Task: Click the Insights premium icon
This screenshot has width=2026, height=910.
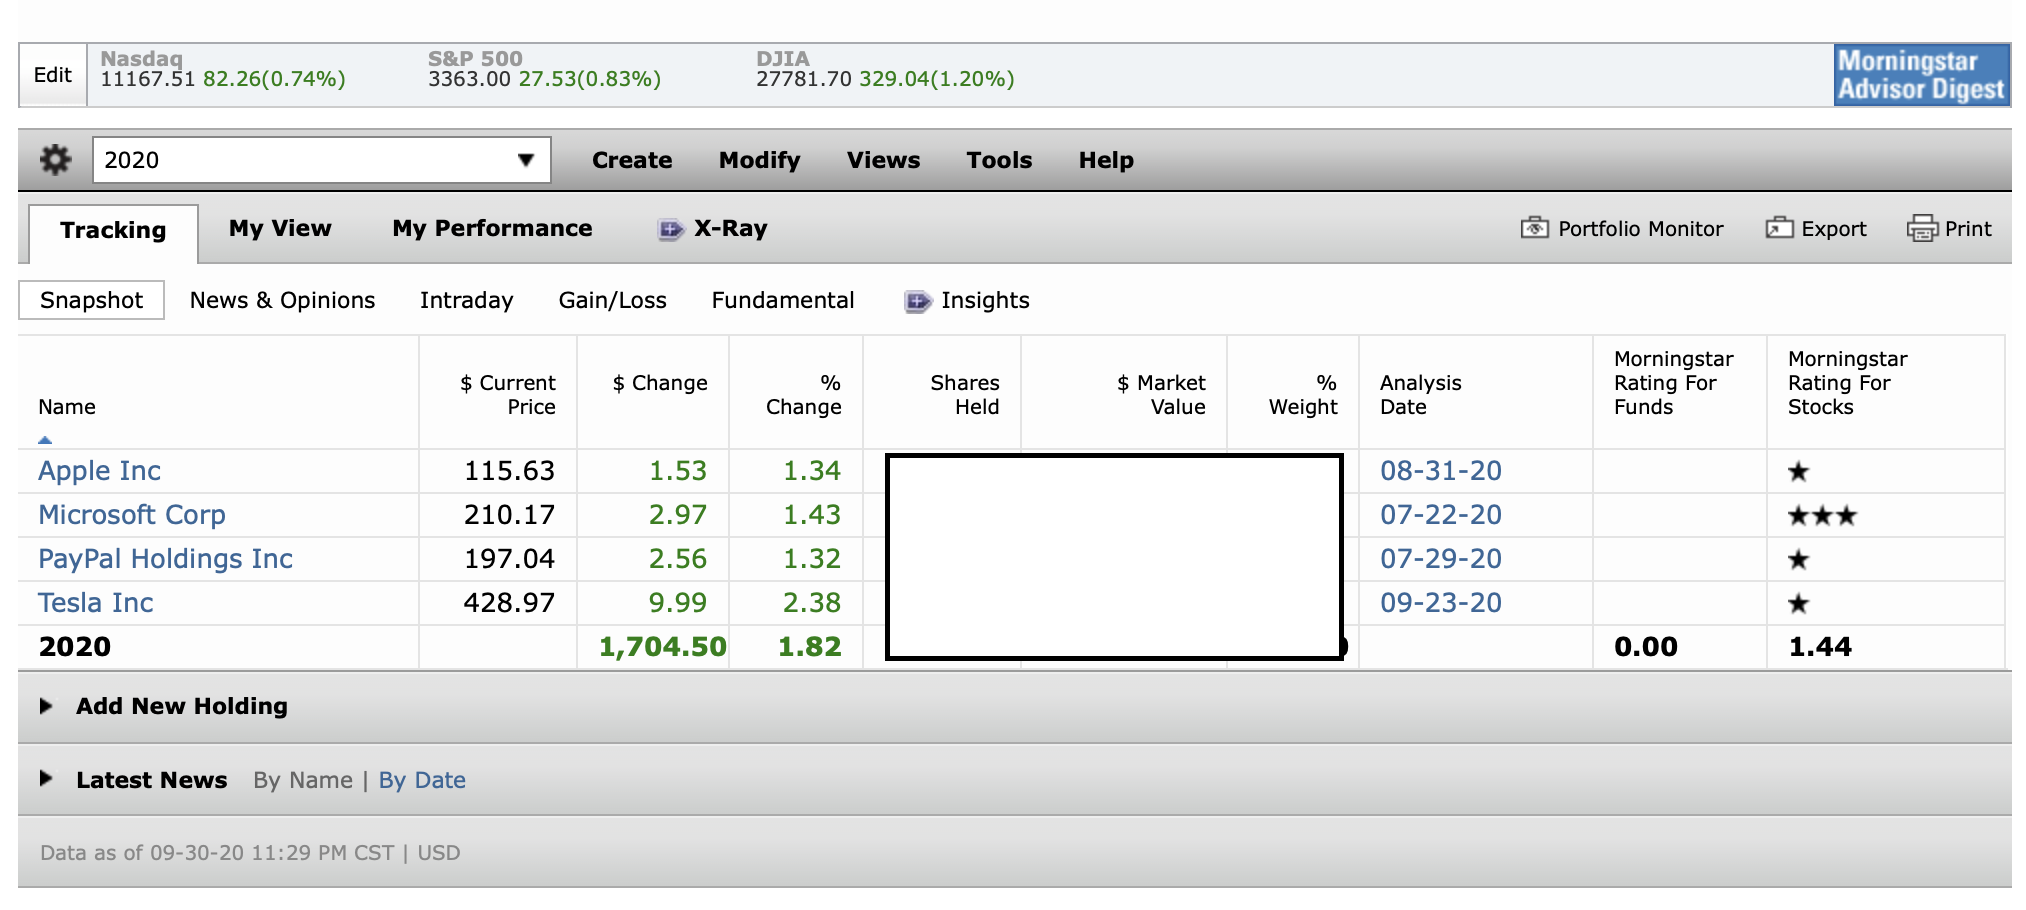Action: (x=917, y=301)
